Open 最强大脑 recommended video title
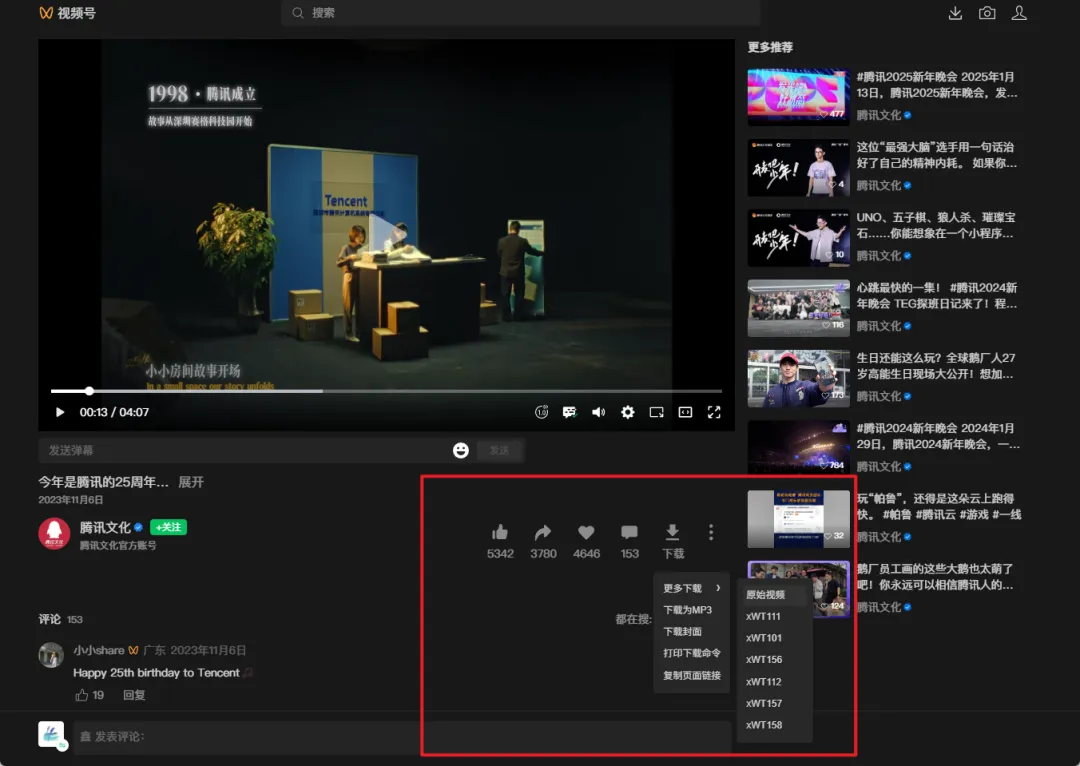This screenshot has width=1080, height=766. click(x=936, y=155)
